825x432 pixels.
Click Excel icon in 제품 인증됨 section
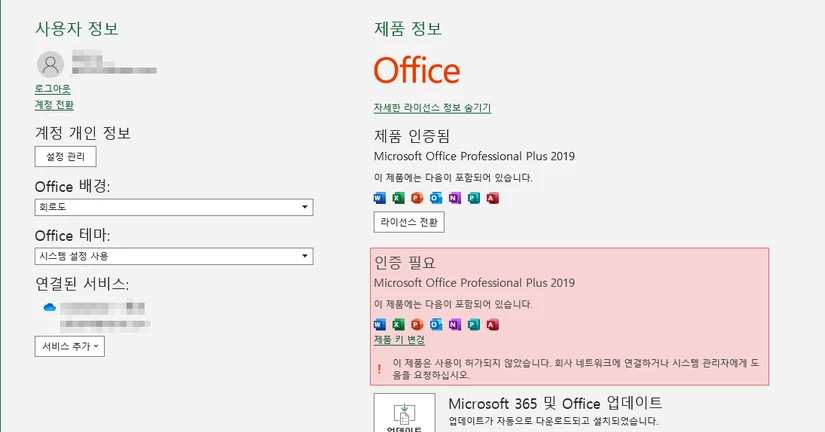pos(398,198)
